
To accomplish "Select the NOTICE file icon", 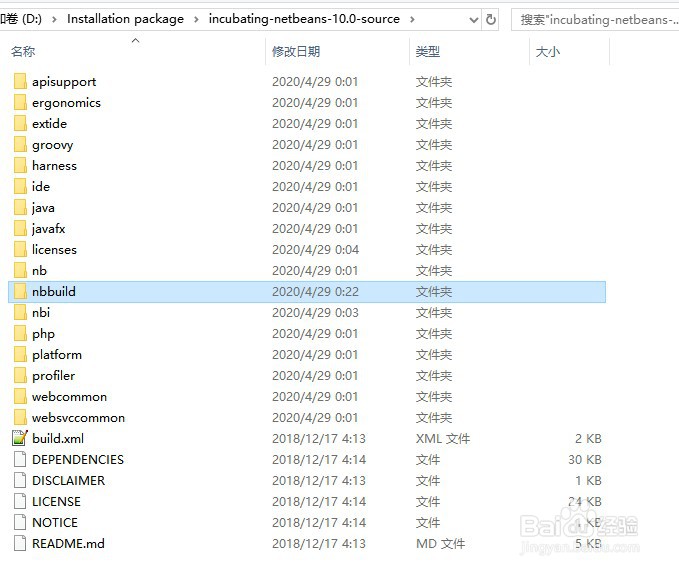I will [20, 523].
